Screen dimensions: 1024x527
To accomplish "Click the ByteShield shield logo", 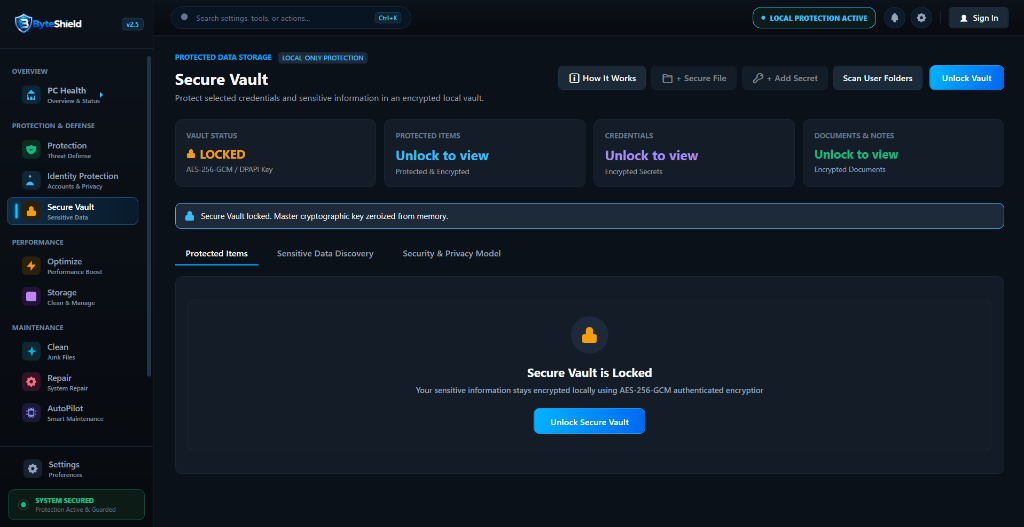I will coord(23,24).
